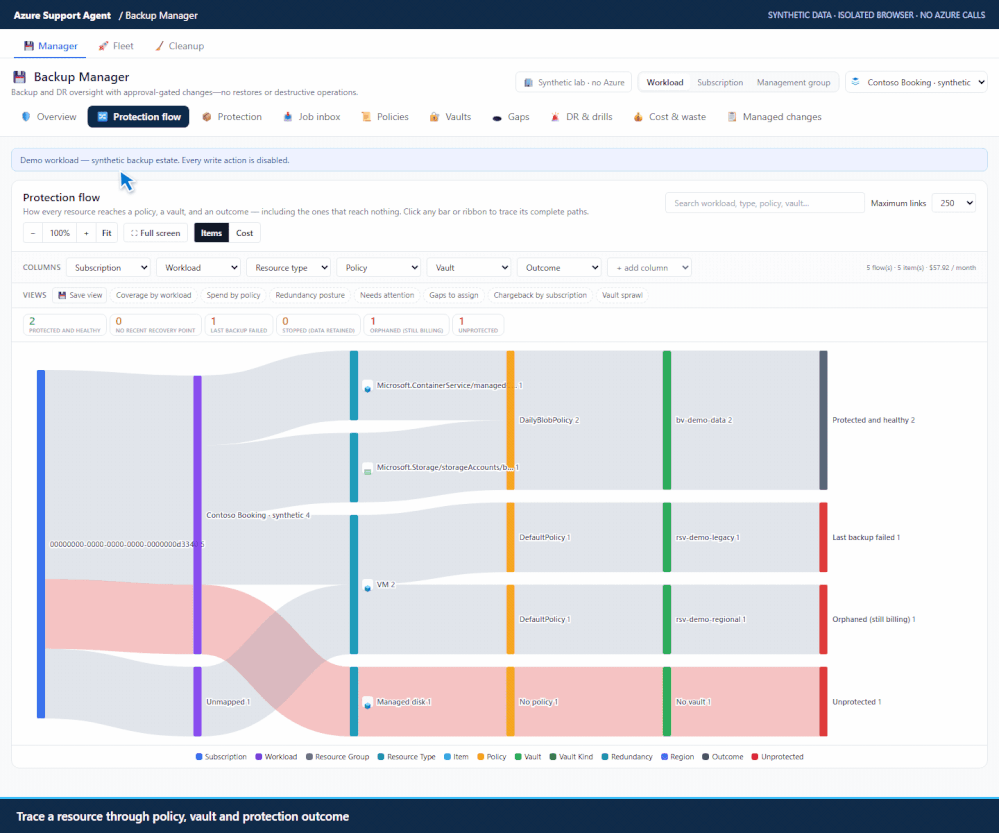The width and height of the screenshot is (999, 833).
Task: Open the Policy column dropdown
Action: pos(379,268)
